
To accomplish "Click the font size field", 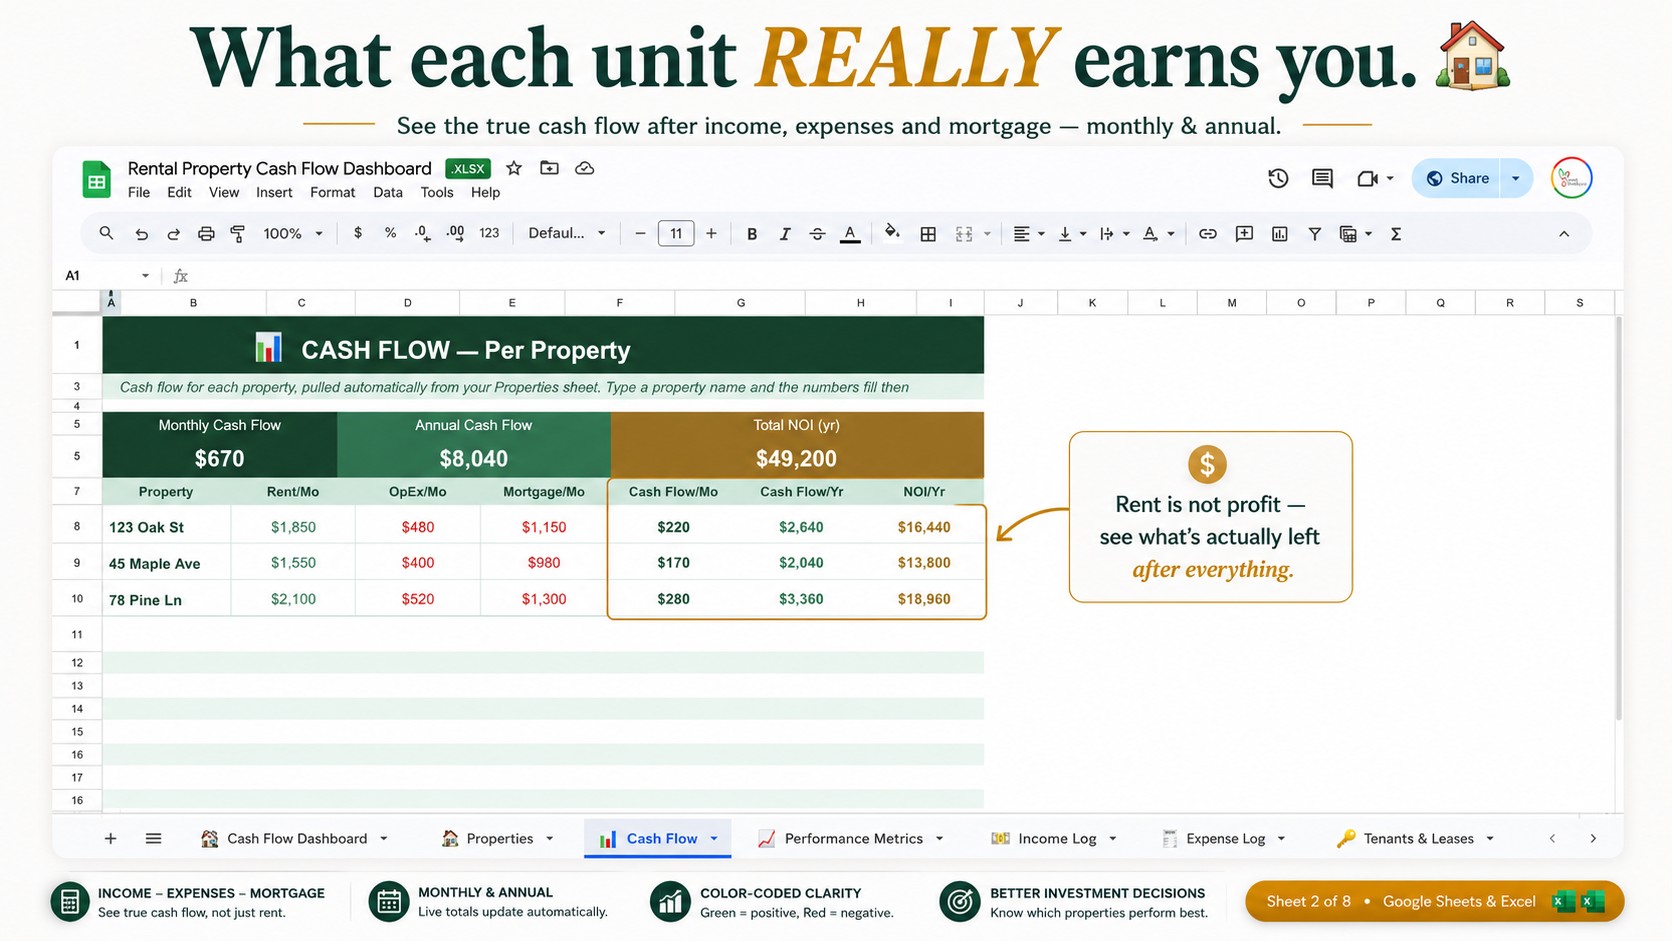I will coord(676,233).
